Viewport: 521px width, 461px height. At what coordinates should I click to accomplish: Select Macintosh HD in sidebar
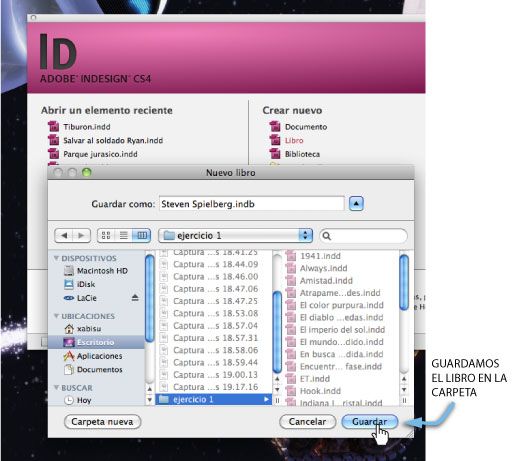click(x=97, y=271)
